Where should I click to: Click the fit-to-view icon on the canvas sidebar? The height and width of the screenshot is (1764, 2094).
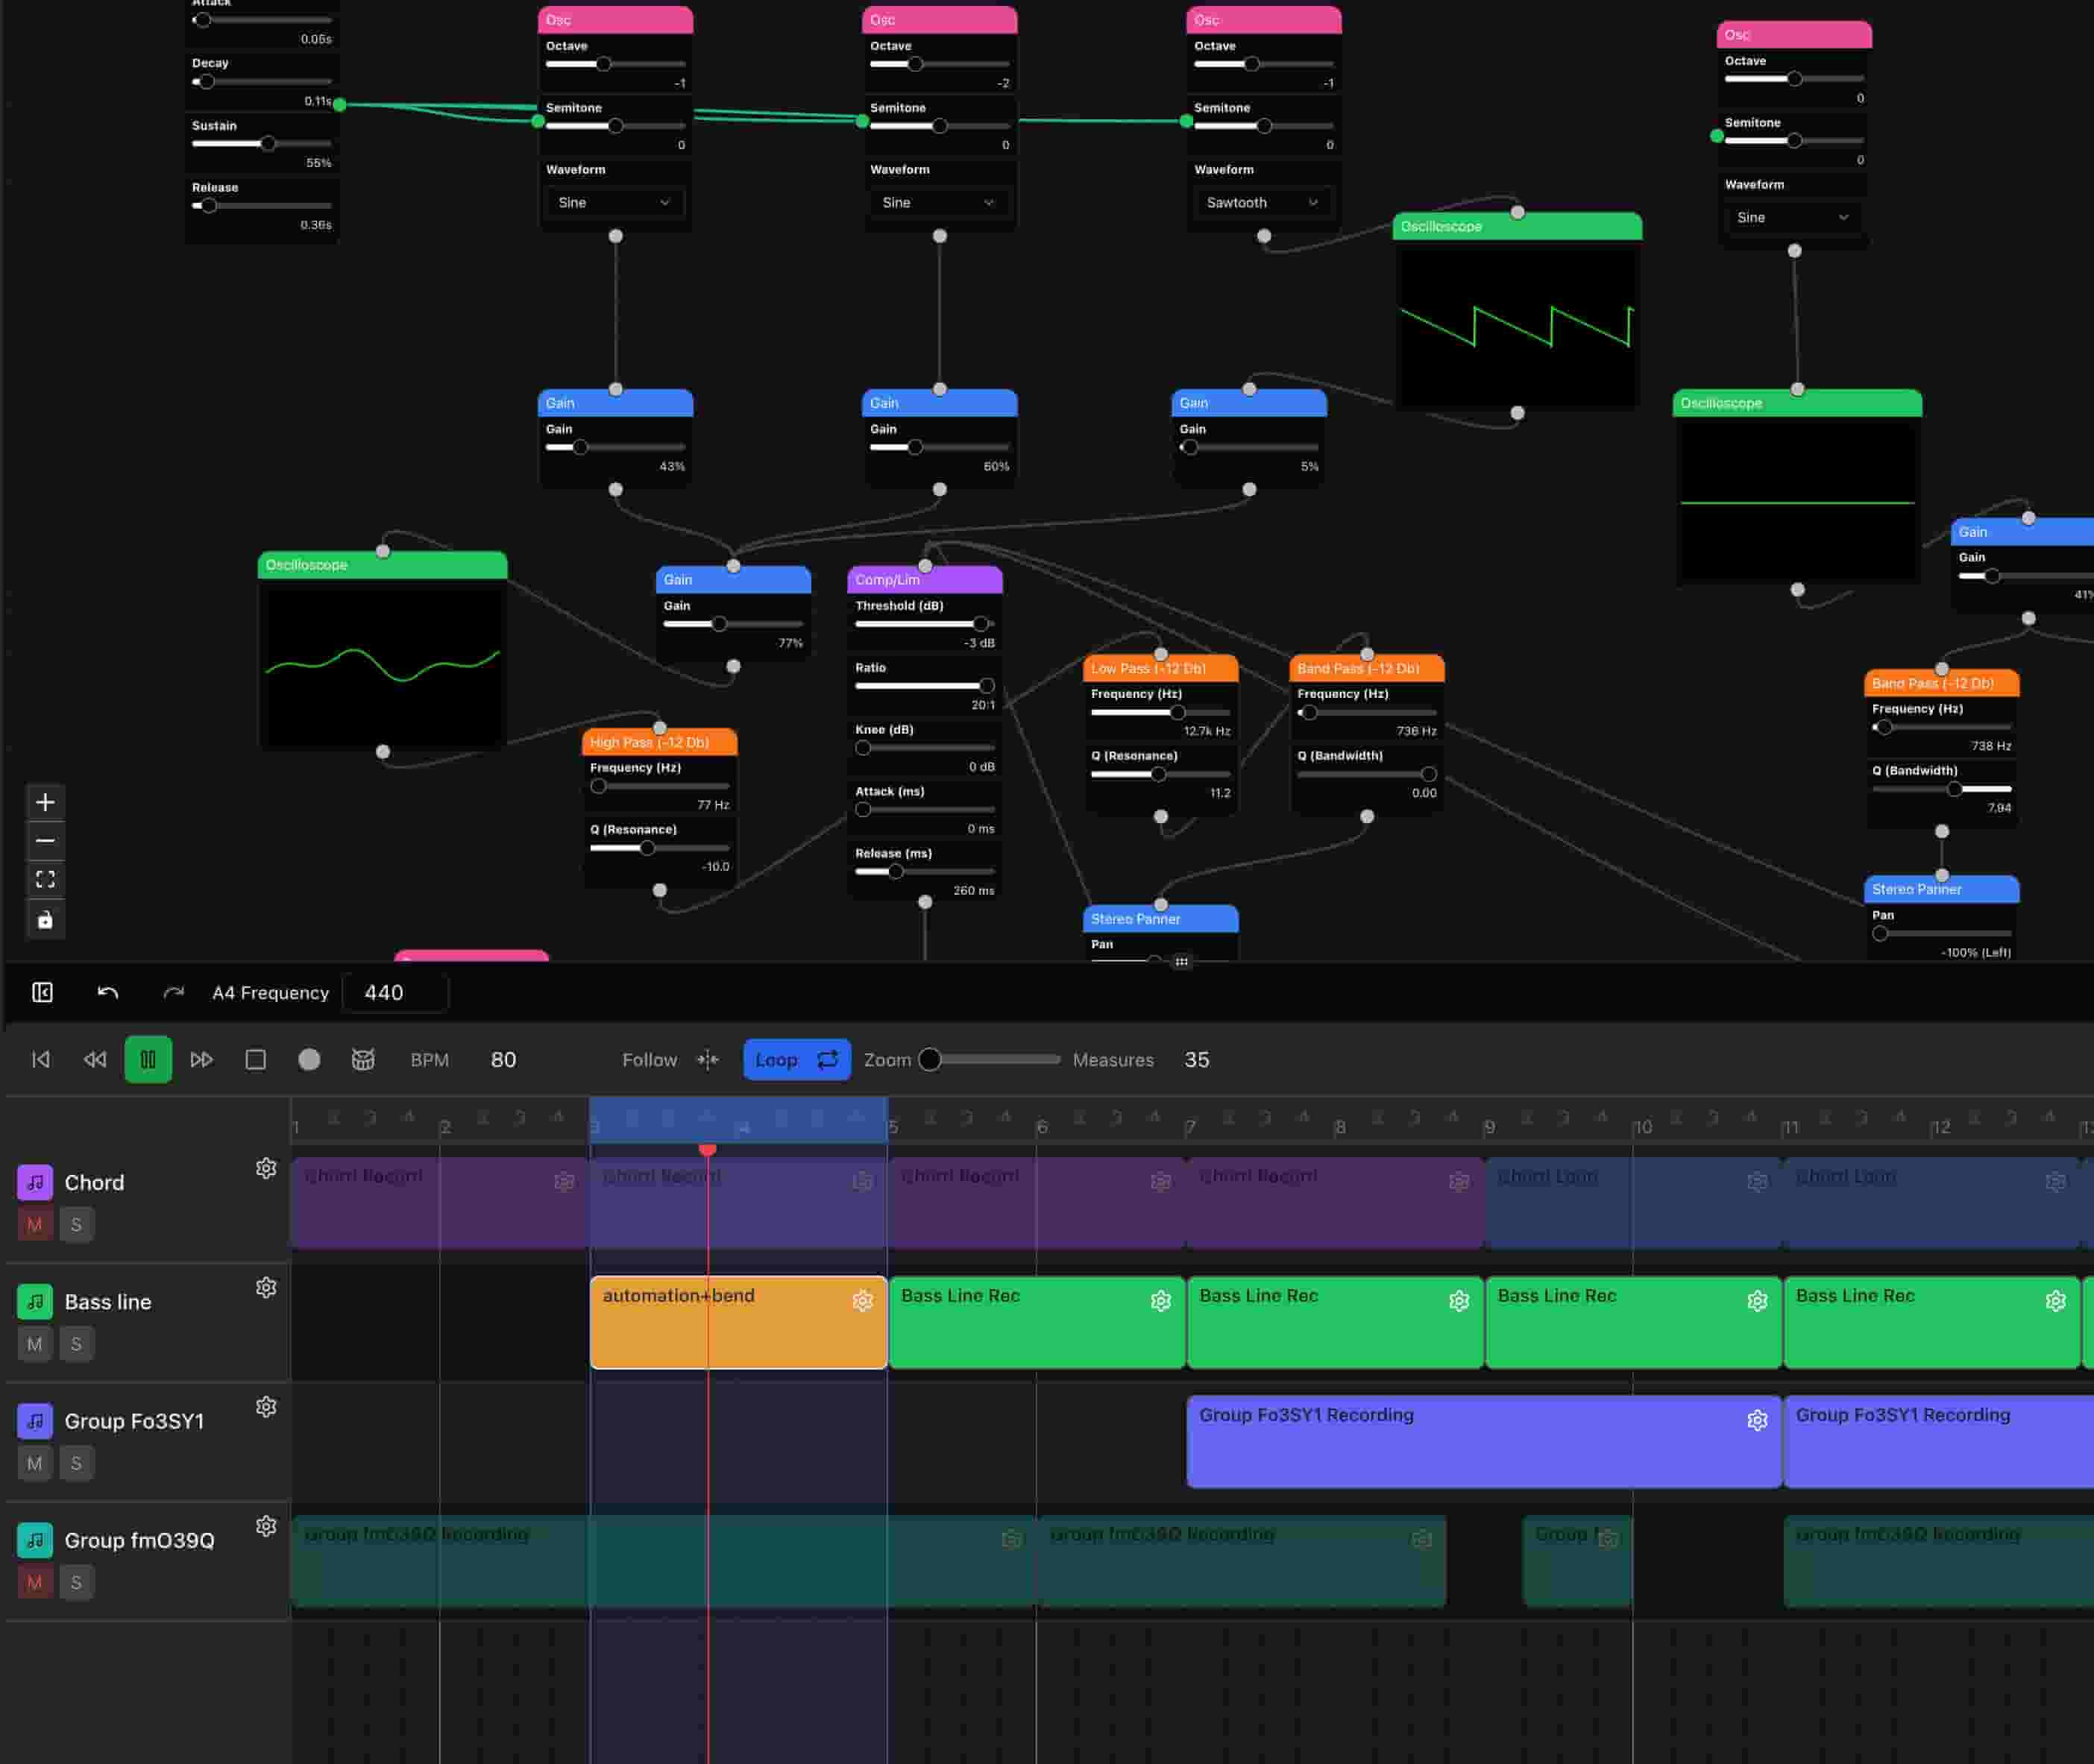(45, 880)
